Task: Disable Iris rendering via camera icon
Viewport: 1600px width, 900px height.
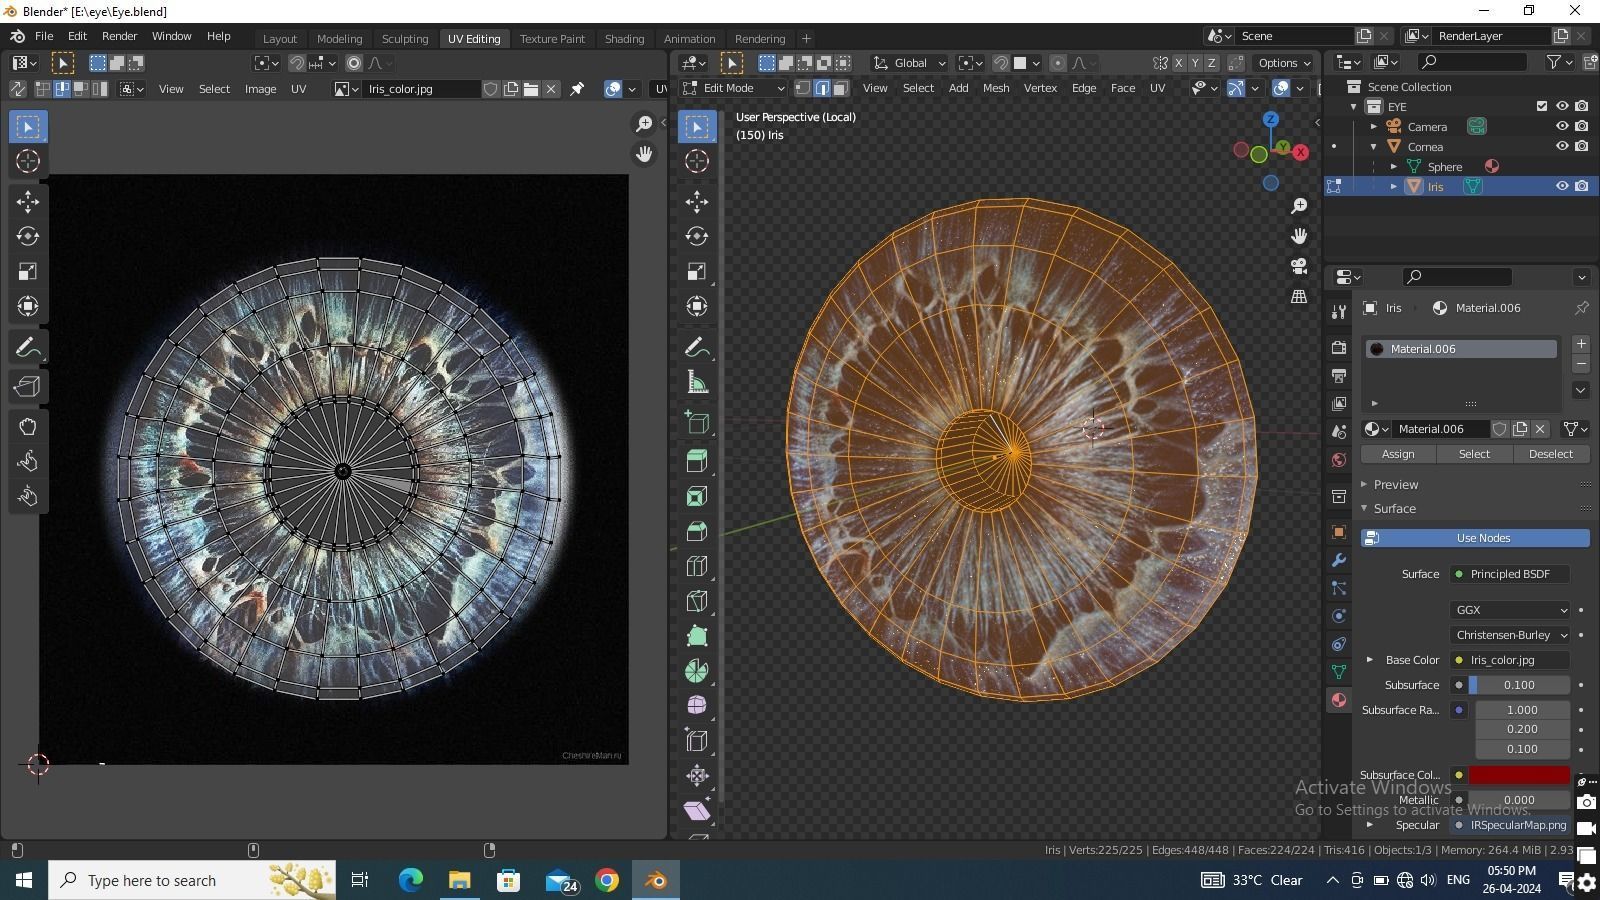Action: pos(1582,186)
